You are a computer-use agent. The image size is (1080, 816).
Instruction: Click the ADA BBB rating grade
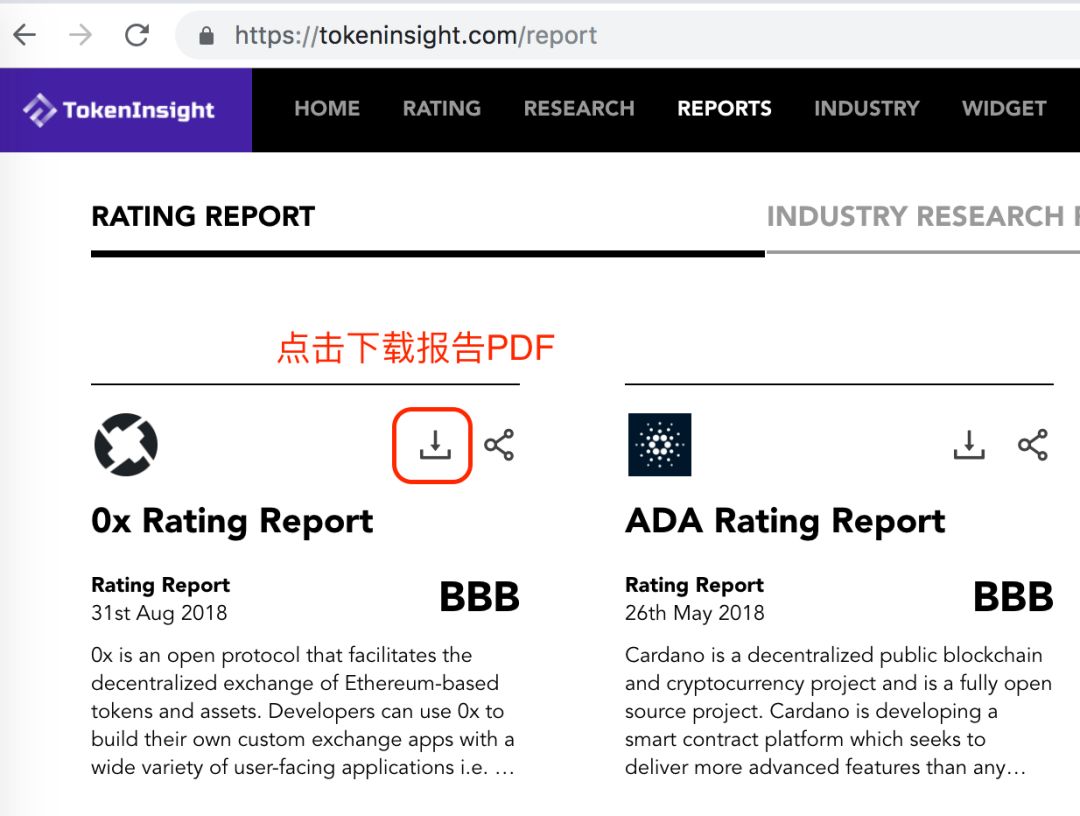1013,596
